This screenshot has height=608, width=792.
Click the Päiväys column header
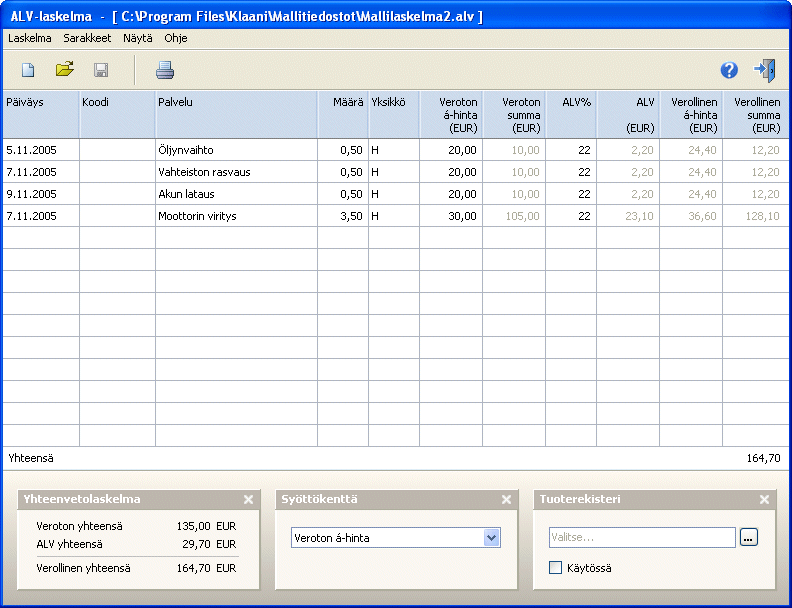click(40, 114)
